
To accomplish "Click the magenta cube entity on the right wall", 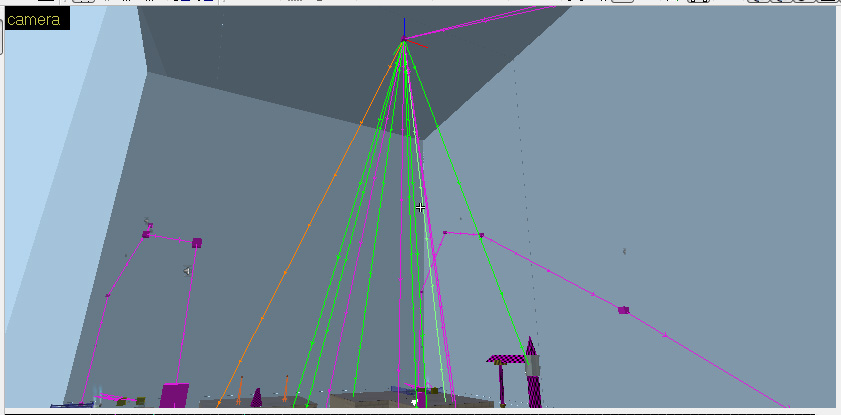I will point(623,311).
